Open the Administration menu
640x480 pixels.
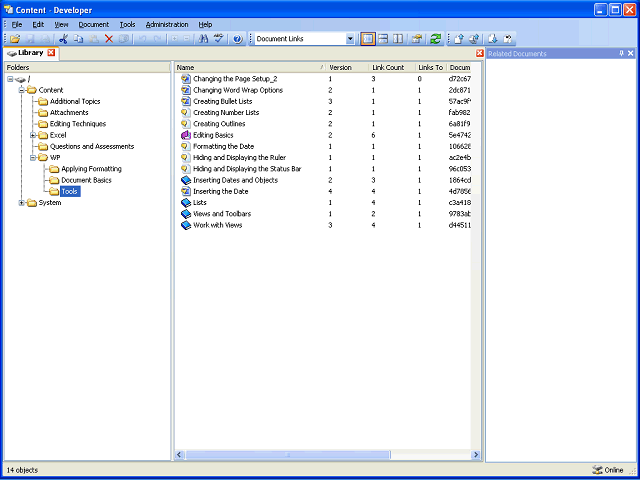point(167,24)
